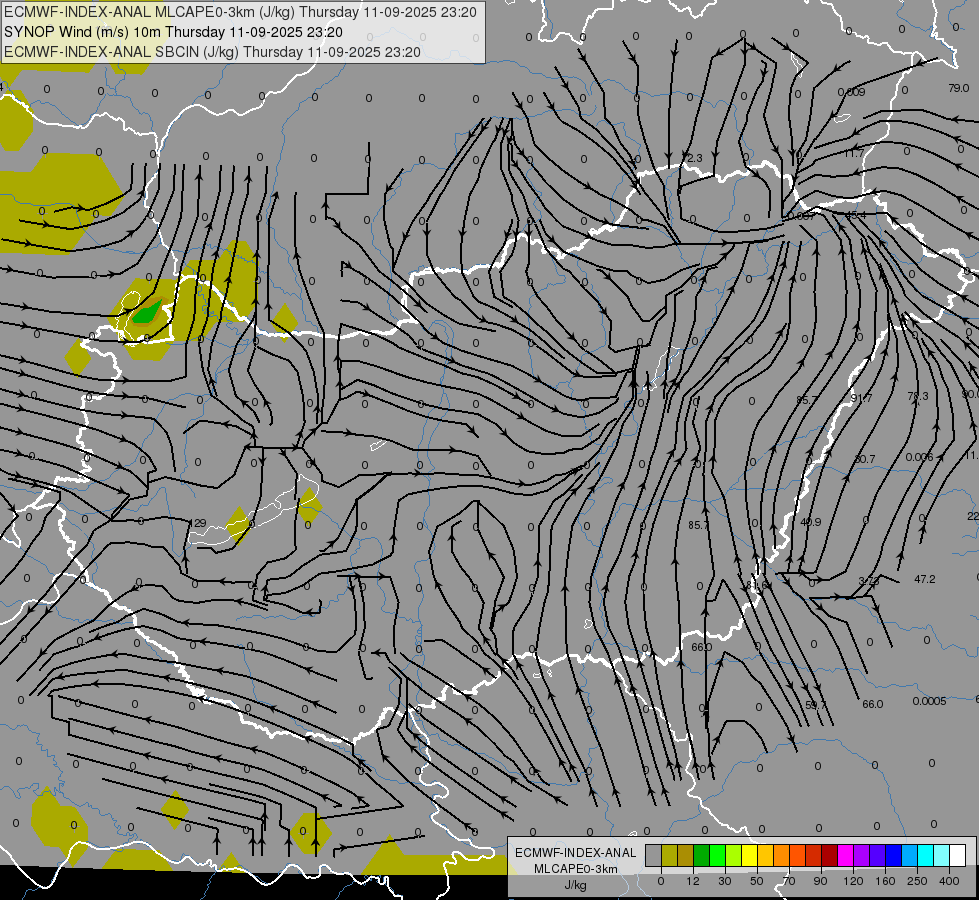The height and width of the screenshot is (900, 979).
Task: Click the amber swatch above the 50 label
Action: click(x=765, y=856)
